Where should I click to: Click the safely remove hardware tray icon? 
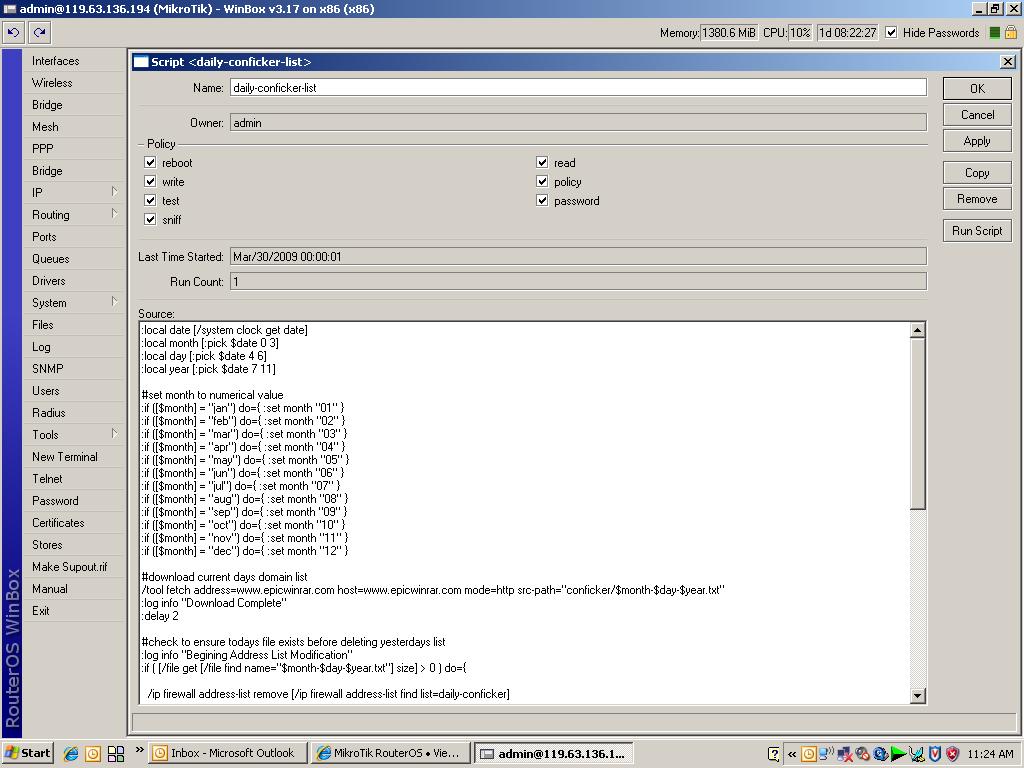pos(917,754)
